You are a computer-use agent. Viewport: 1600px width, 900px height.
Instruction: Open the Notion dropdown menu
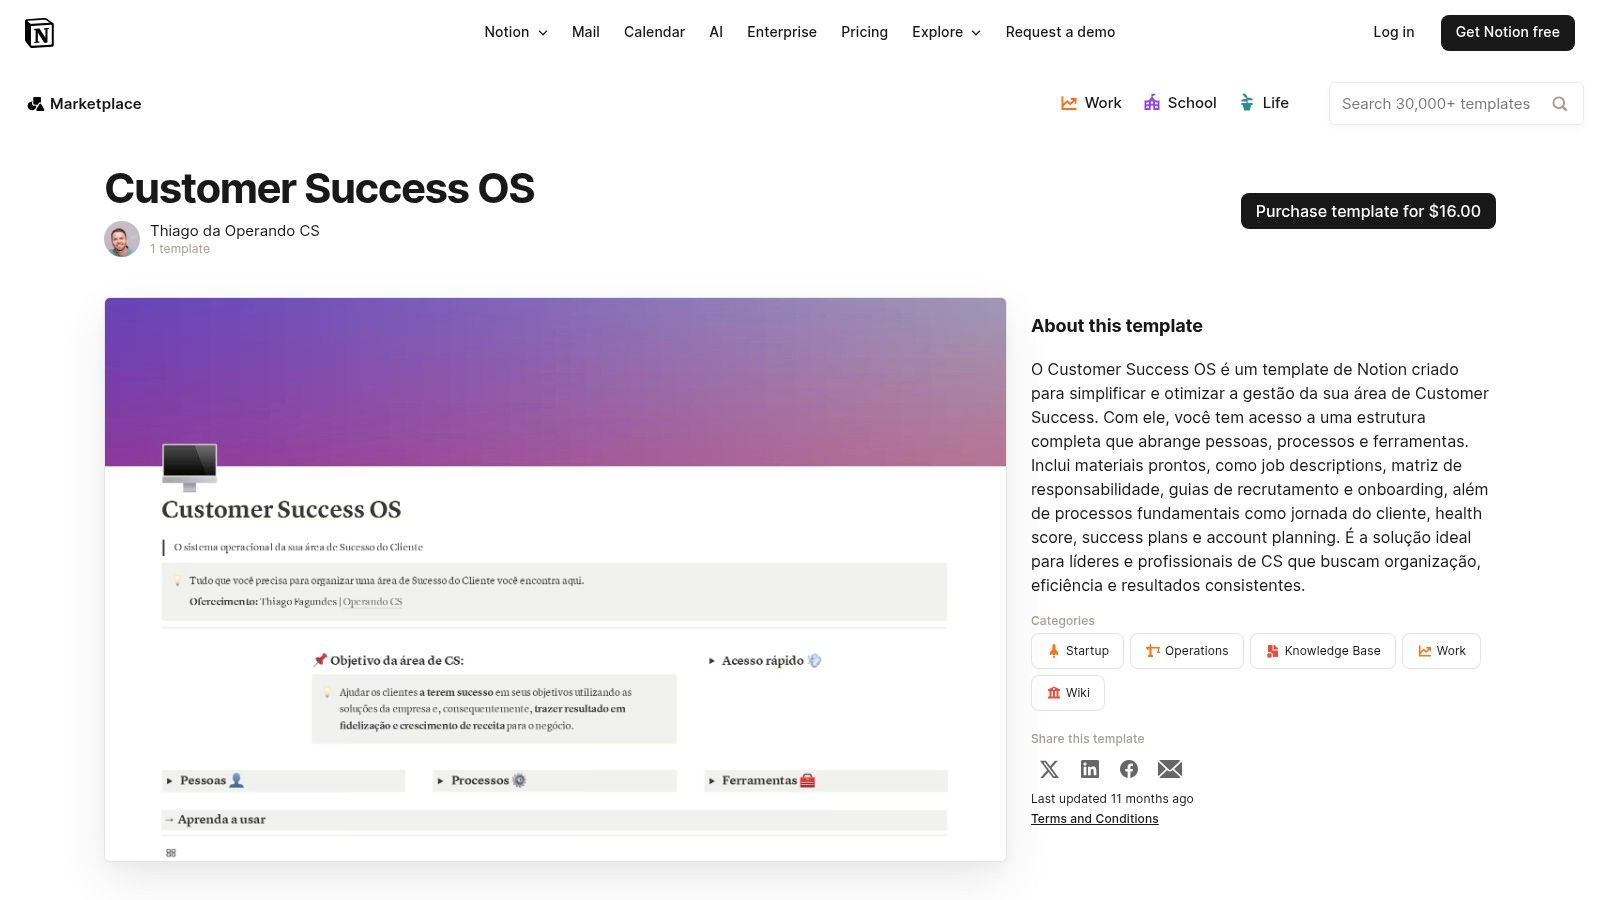tap(515, 32)
